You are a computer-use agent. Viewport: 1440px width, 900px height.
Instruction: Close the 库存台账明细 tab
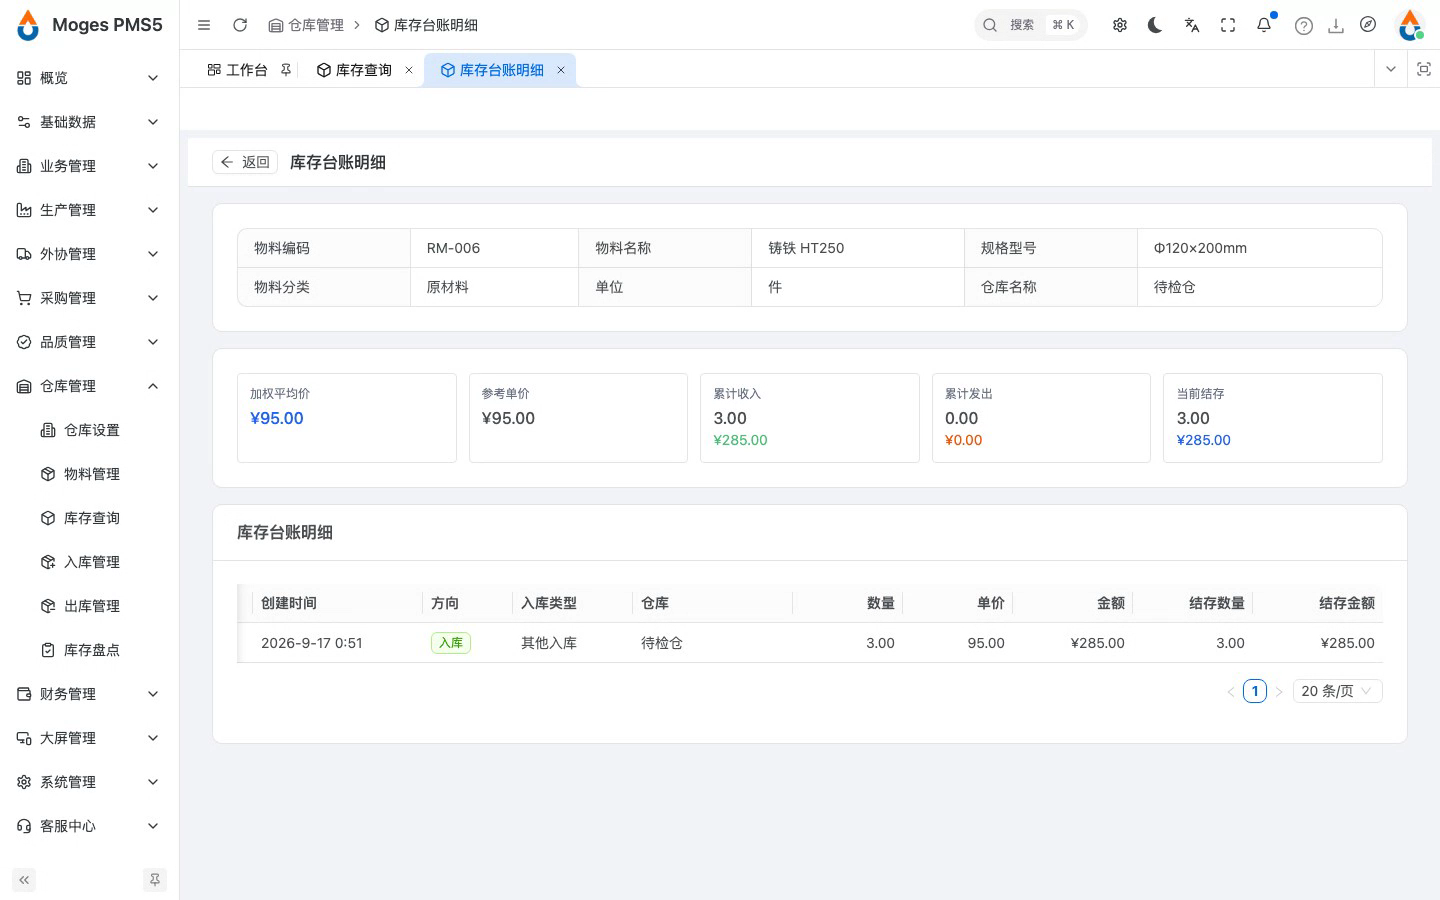click(x=561, y=70)
